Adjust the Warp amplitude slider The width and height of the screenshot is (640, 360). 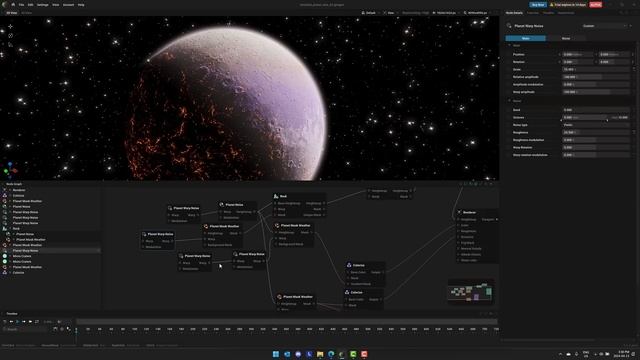596,92
